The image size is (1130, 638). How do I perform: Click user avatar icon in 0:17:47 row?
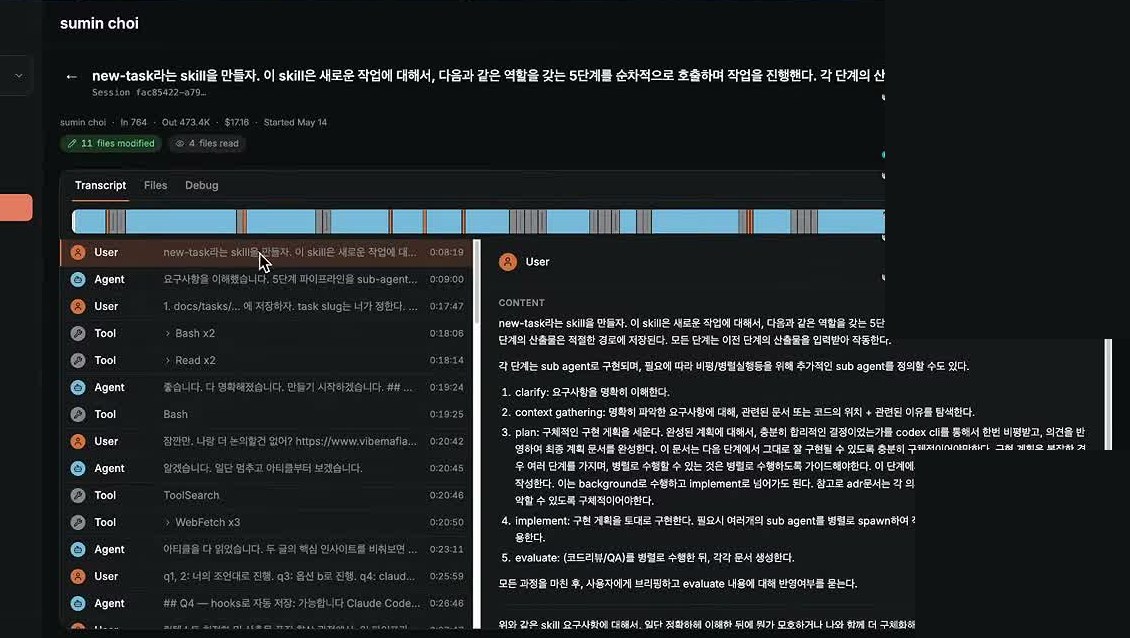[78, 306]
